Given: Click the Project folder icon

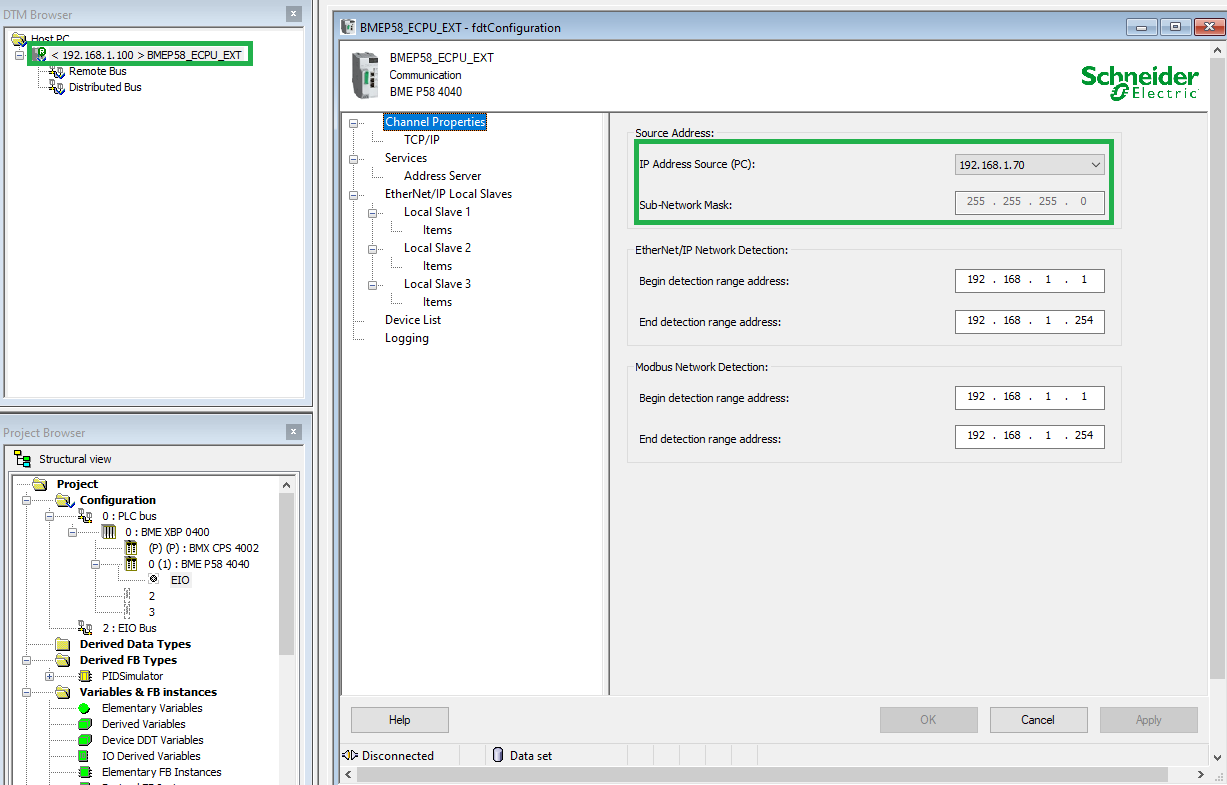Looking at the screenshot, I should coord(40,484).
